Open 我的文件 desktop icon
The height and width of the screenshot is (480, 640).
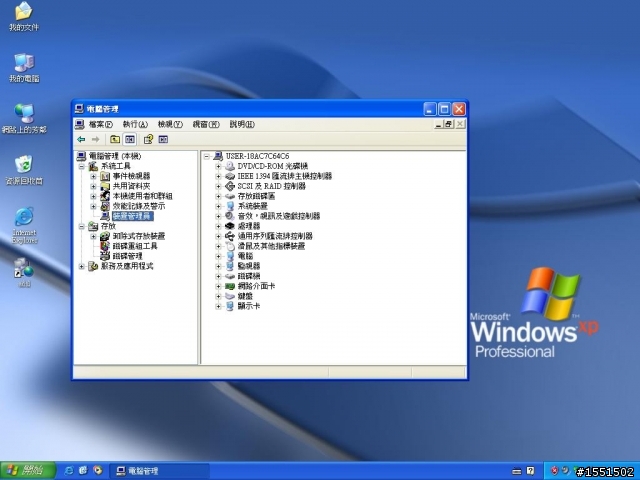tap(24, 17)
